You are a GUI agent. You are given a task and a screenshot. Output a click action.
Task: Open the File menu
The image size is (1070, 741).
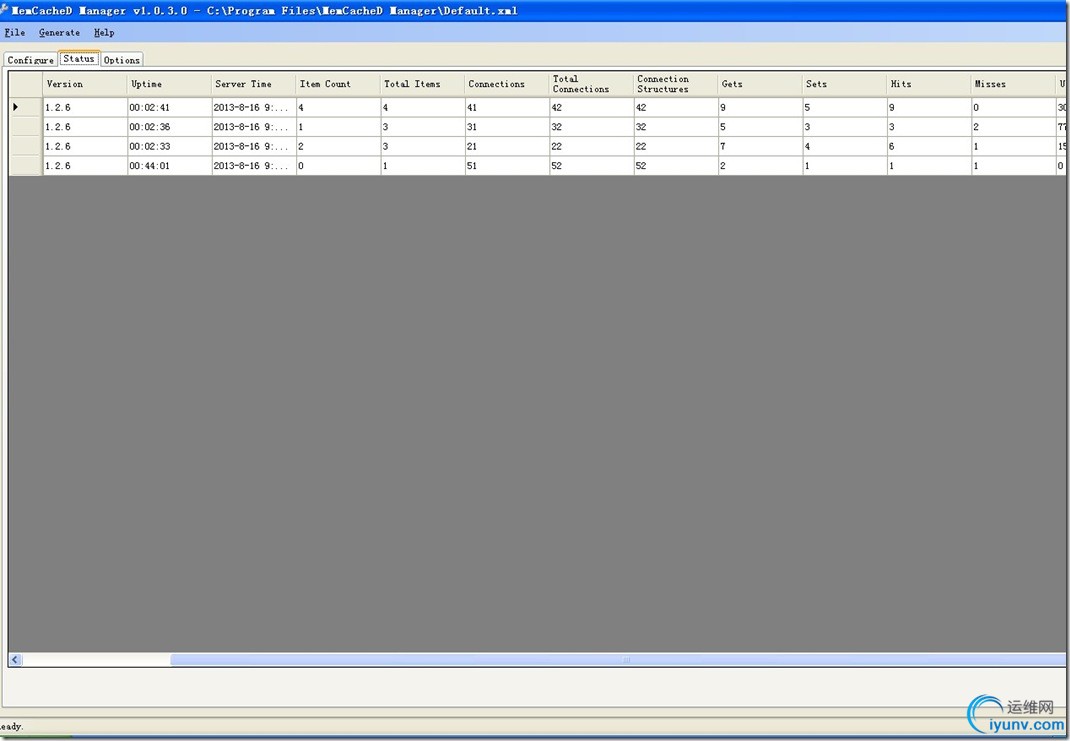(14, 32)
